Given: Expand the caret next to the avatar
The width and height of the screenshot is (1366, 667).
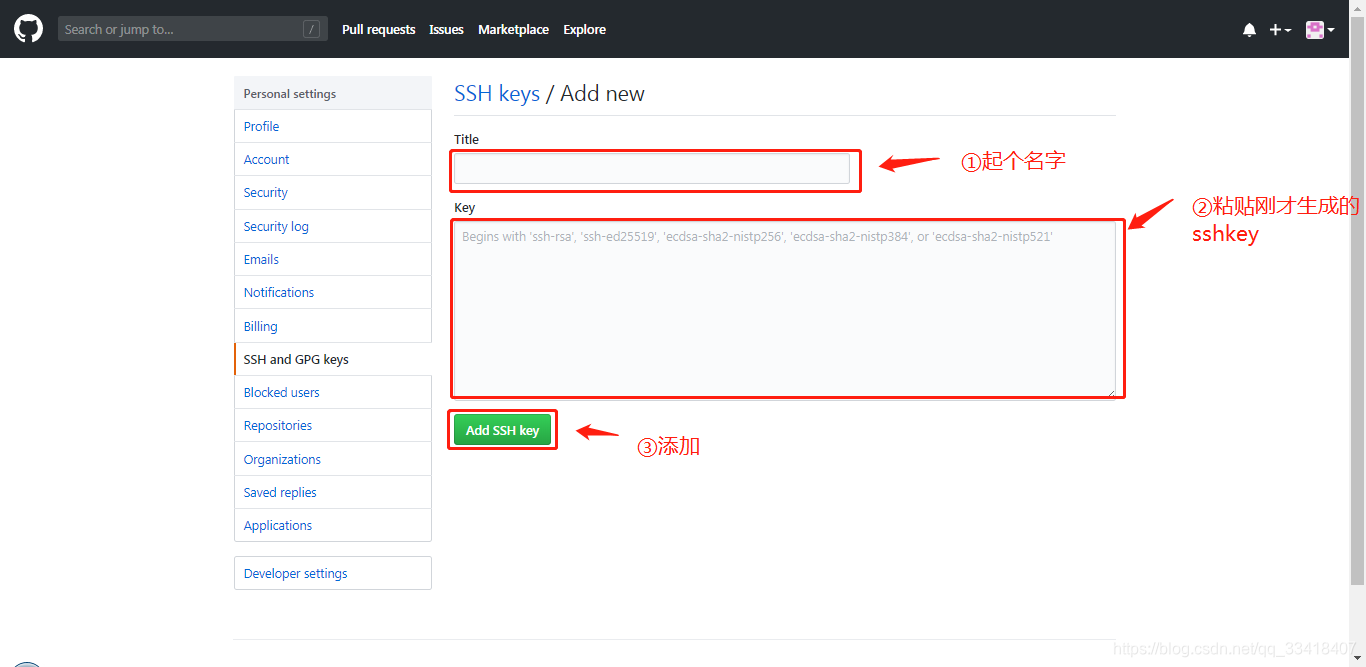Looking at the screenshot, I should (x=1332, y=29).
